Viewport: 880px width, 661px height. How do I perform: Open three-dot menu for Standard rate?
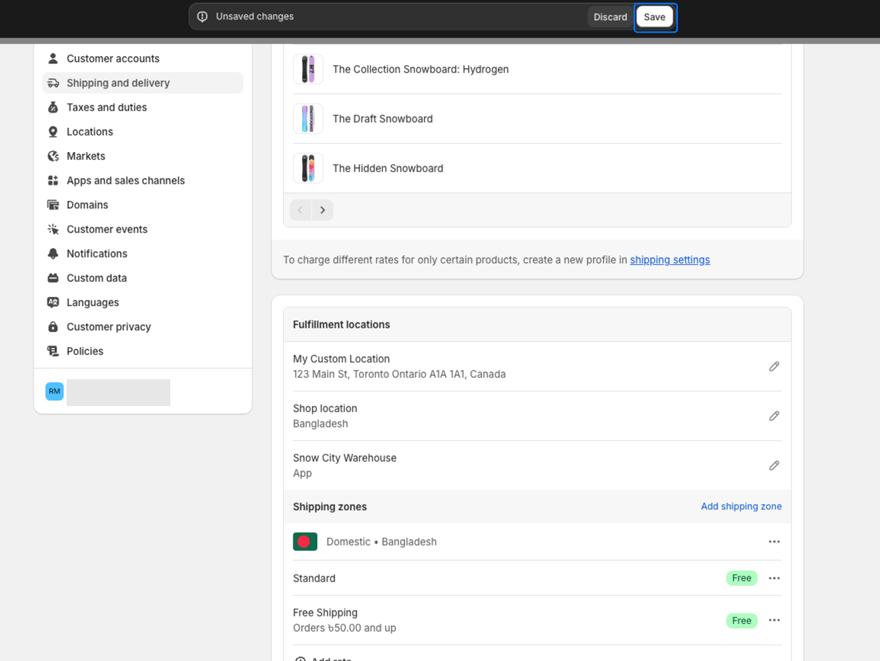pos(774,578)
